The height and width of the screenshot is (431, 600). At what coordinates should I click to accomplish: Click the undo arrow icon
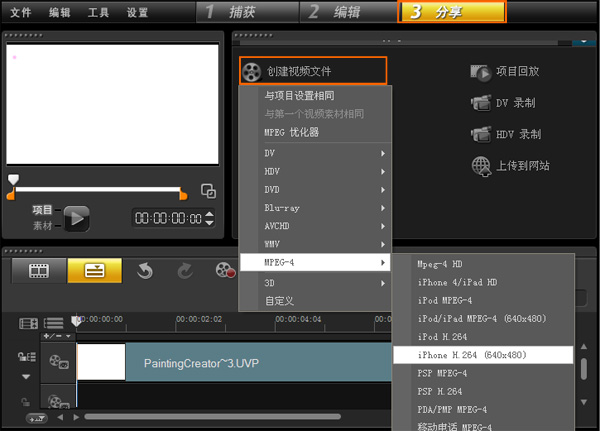point(145,271)
